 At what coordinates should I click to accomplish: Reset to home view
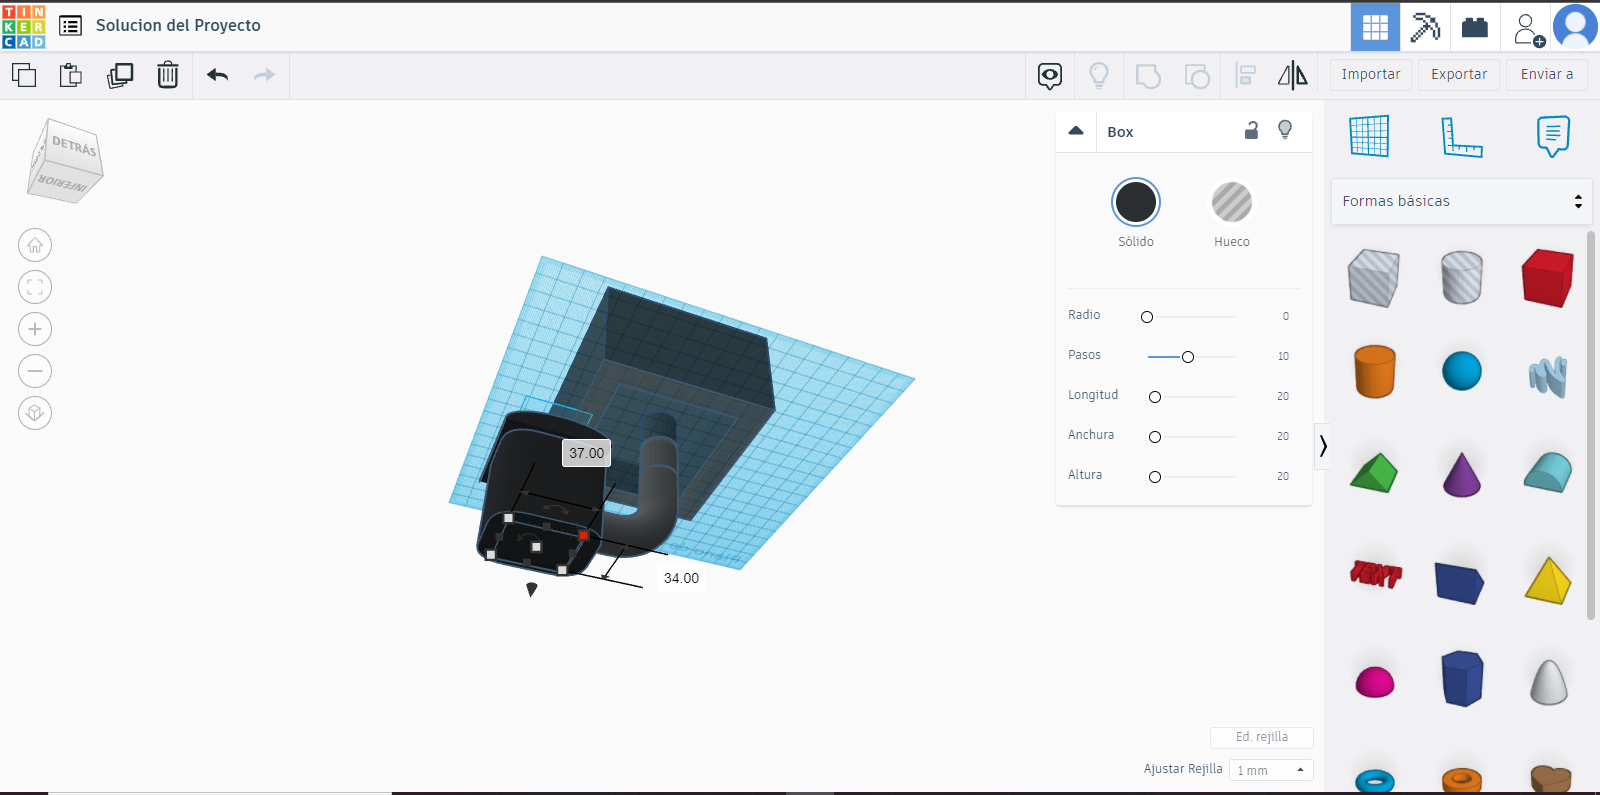35,245
